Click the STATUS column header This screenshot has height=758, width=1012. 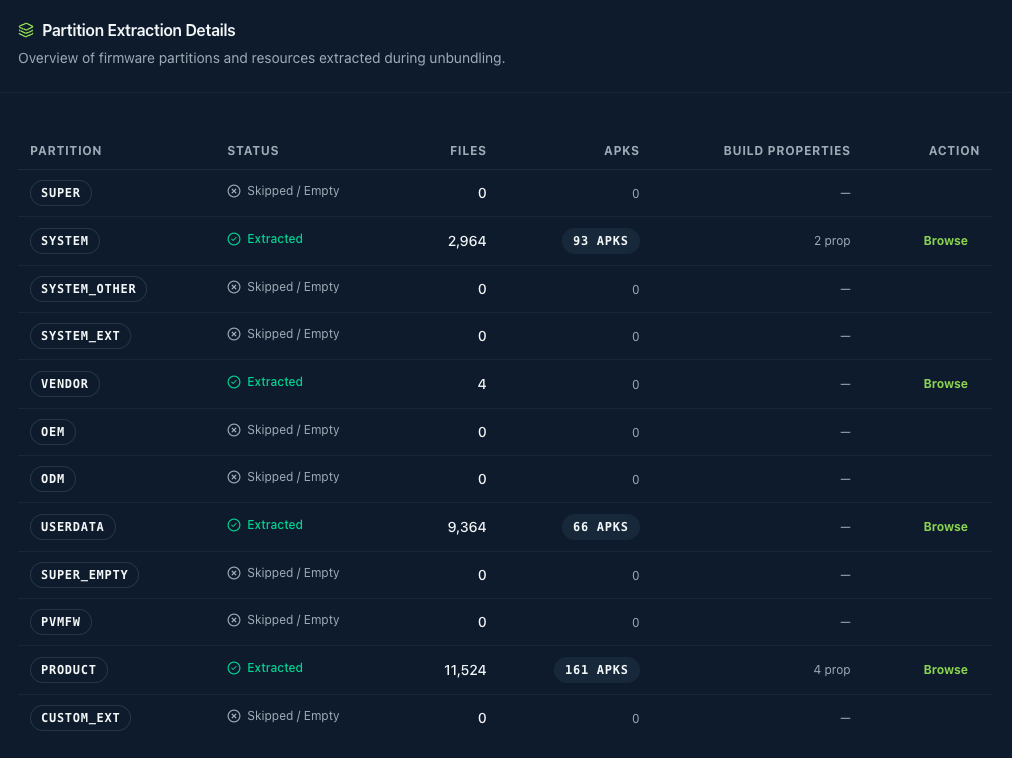click(253, 150)
